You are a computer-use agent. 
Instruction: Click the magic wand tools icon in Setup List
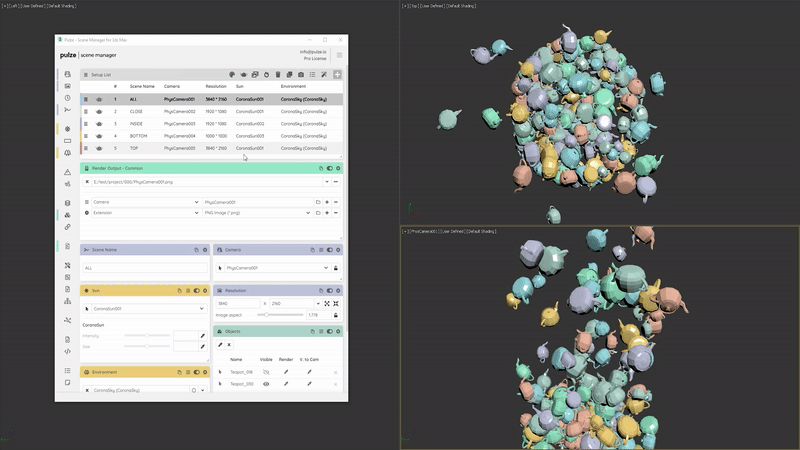point(324,74)
